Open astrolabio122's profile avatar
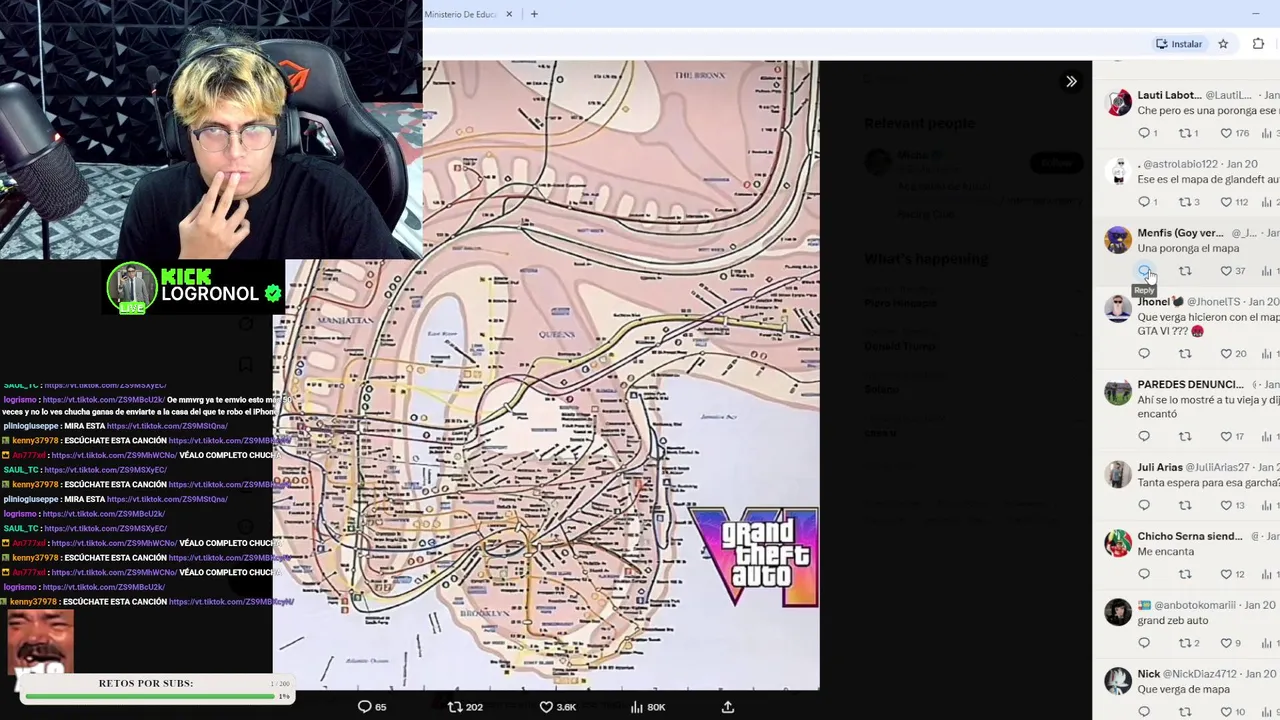1280x720 pixels. pyautogui.click(x=1118, y=171)
